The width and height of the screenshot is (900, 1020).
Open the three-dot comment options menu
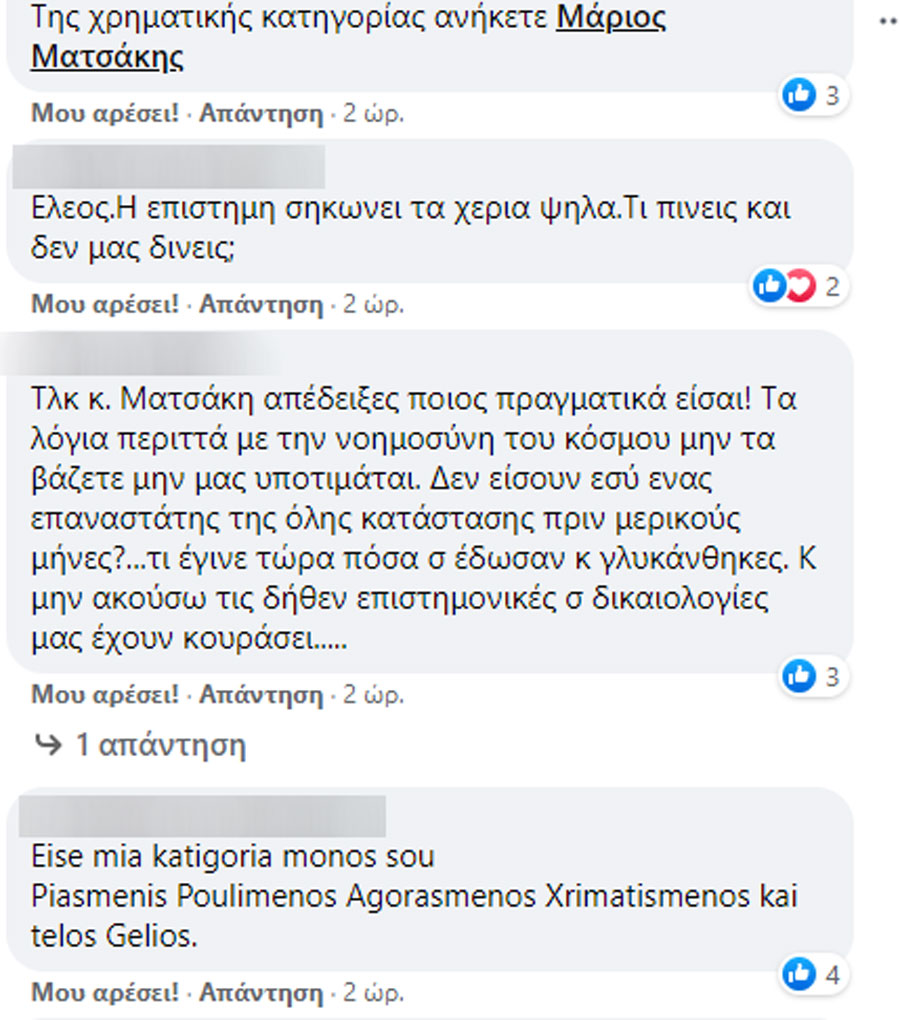pyautogui.click(x=888, y=21)
